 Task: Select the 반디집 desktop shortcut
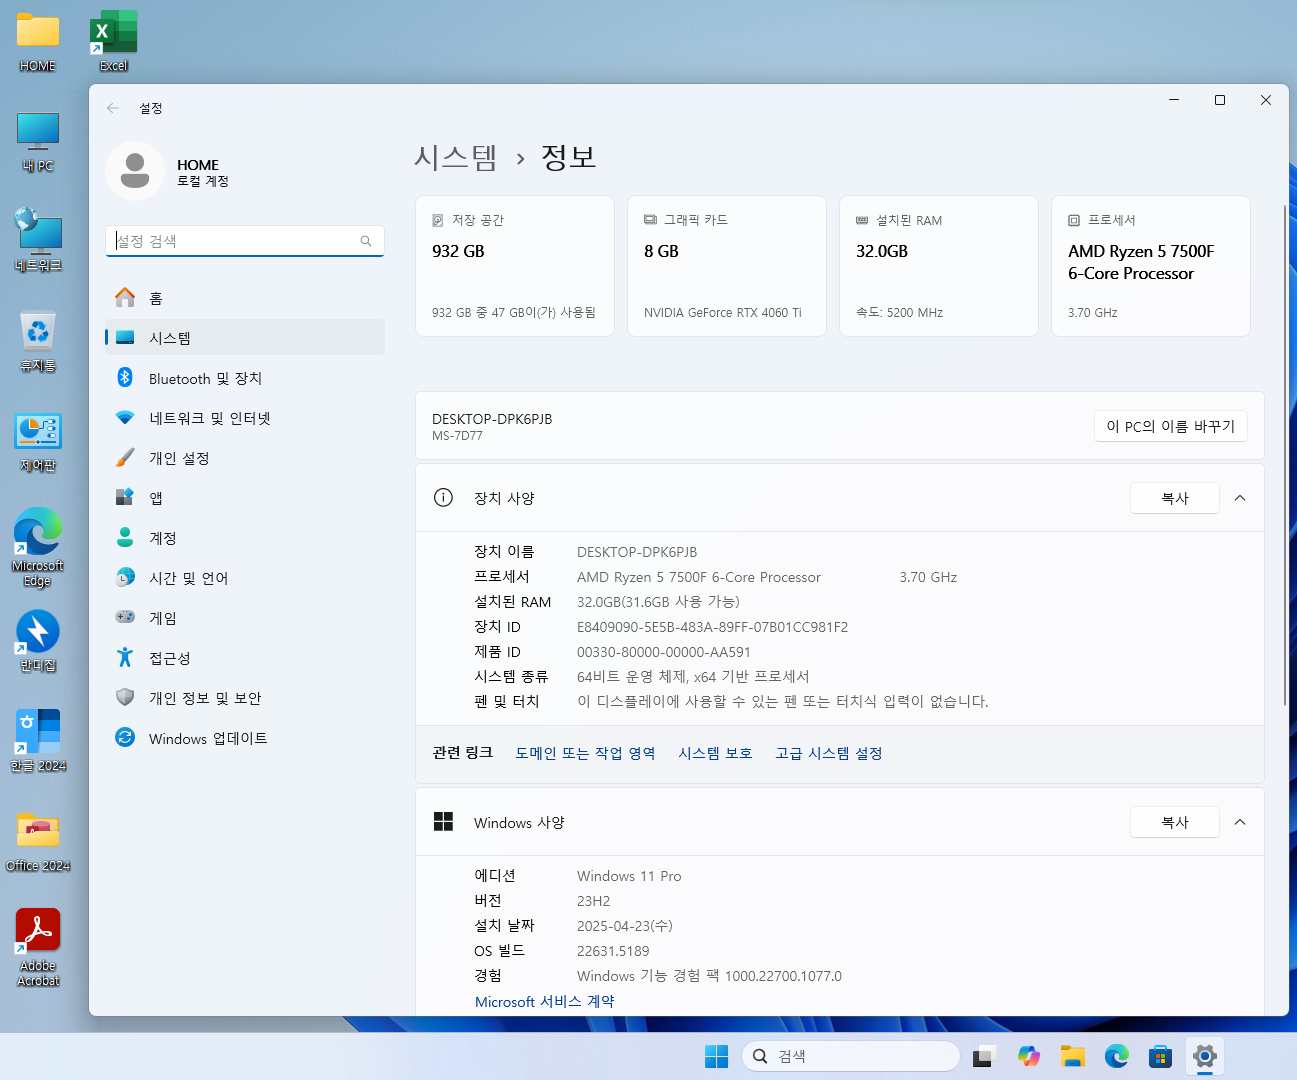(x=38, y=641)
